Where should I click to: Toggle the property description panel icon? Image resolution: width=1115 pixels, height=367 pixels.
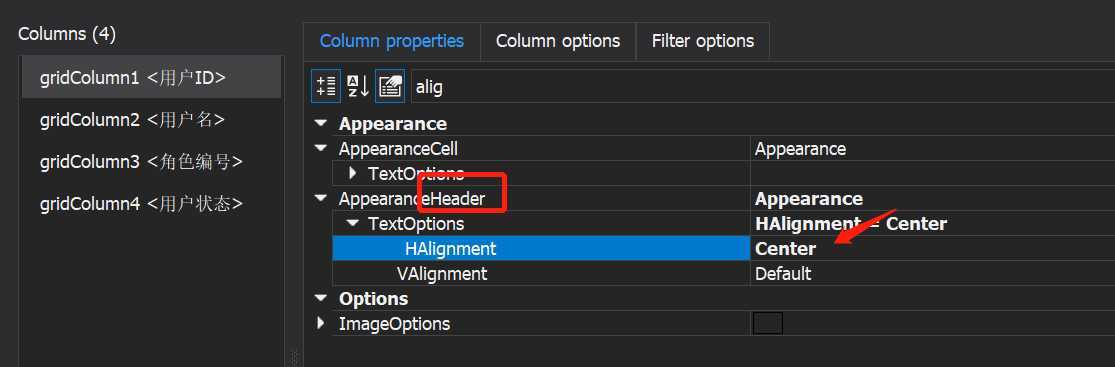pos(390,86)
